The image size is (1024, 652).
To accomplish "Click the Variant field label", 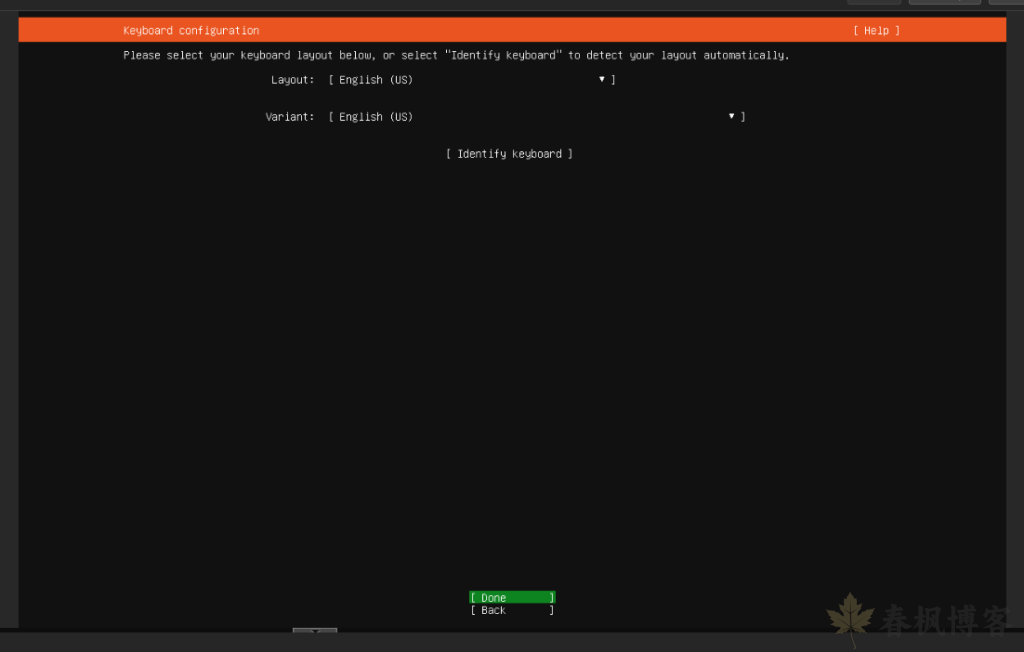I will (x=290, y=116).
